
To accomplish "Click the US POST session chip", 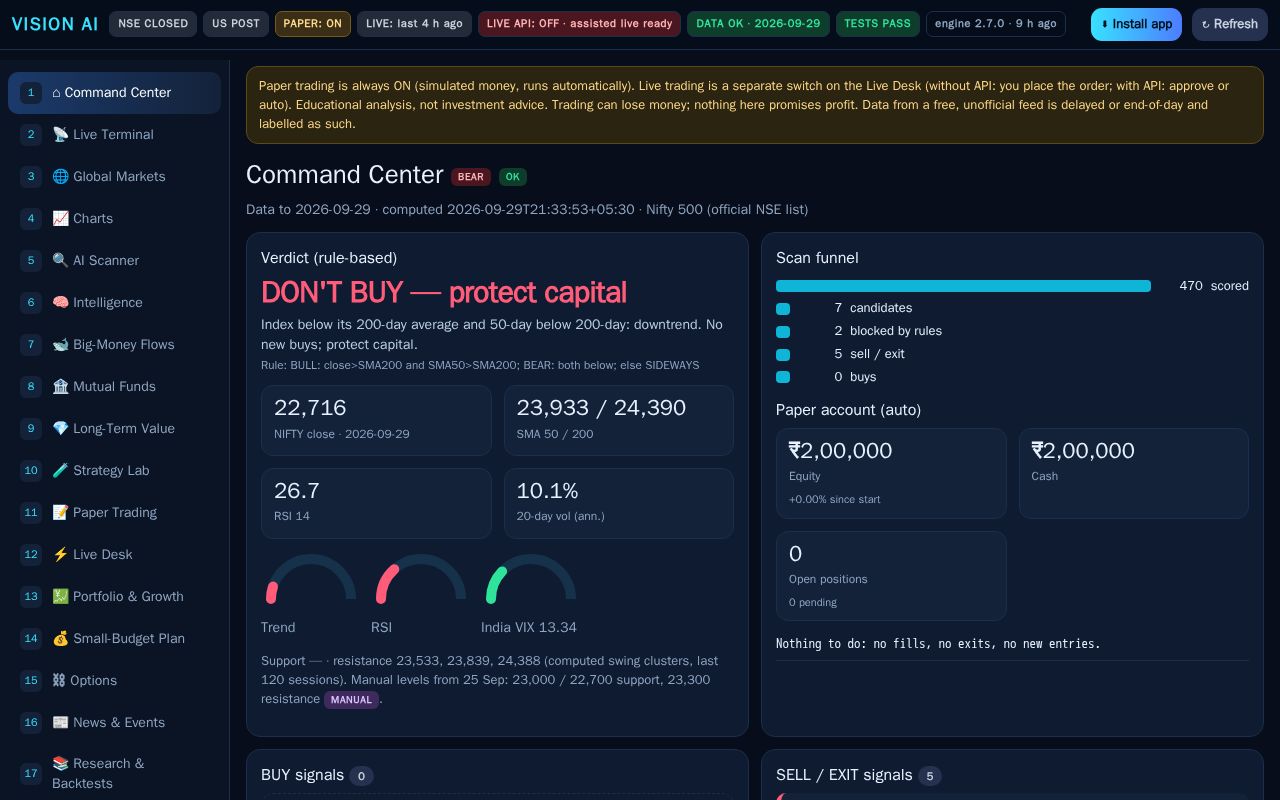I will (236, 24).
